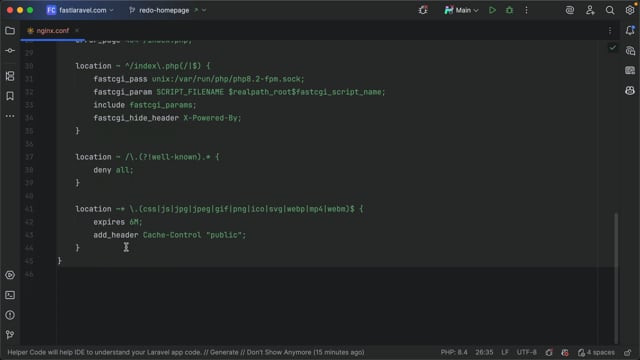Click the fastcgi_pass directive line
The width and height of the screenshot is (640, 360).
(x=199, y=79)
